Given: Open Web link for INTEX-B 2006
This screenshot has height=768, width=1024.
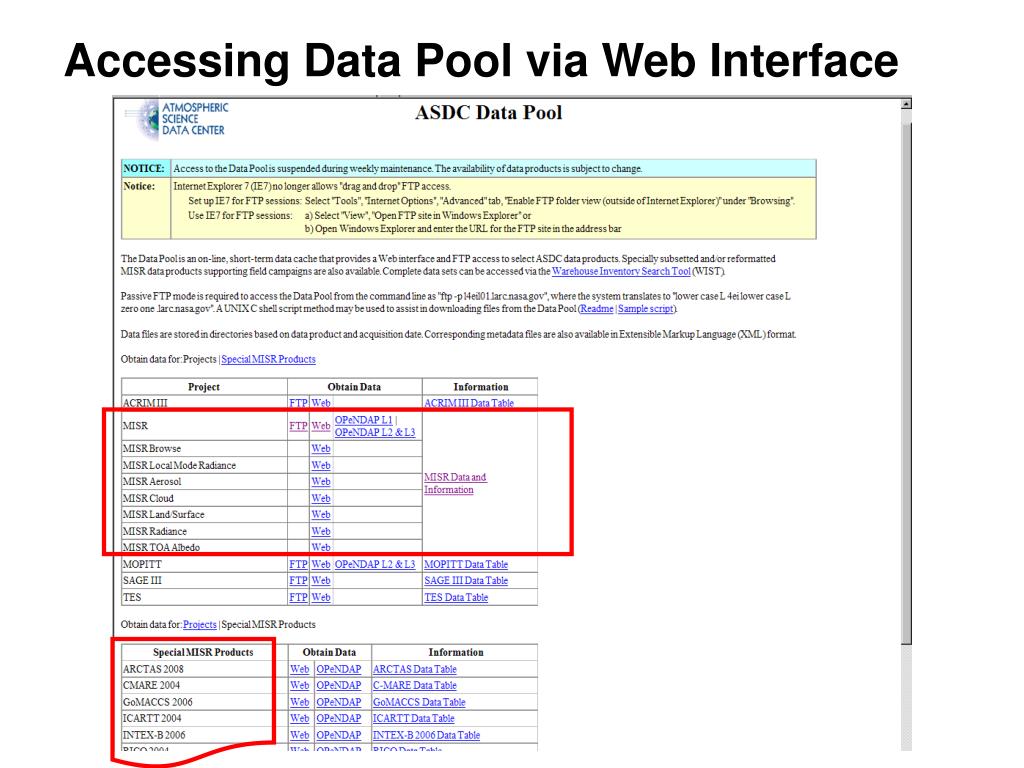Looking at the screenshot, I should [x=300, y=735].
